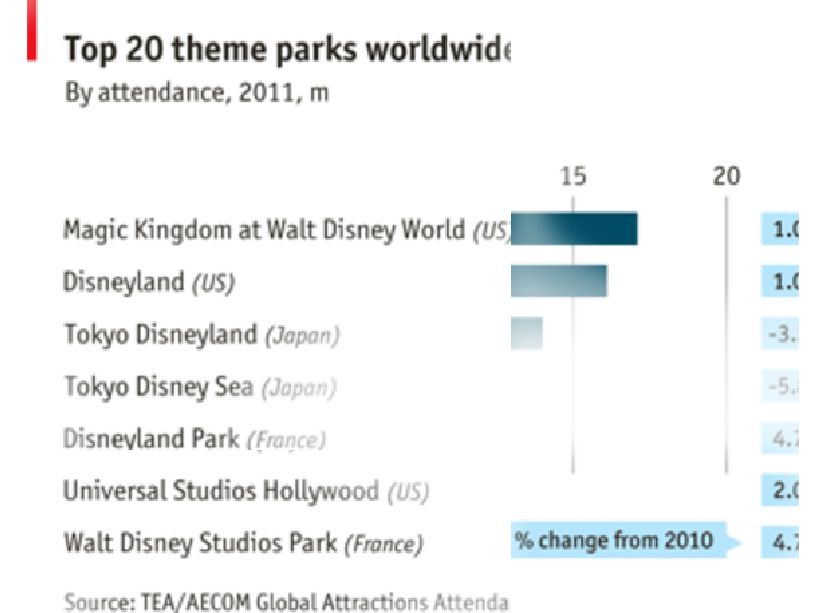Select the Tokyo Disney Sea (Japan) label
This screenshot has height=613, width=825.
[200, 387]
